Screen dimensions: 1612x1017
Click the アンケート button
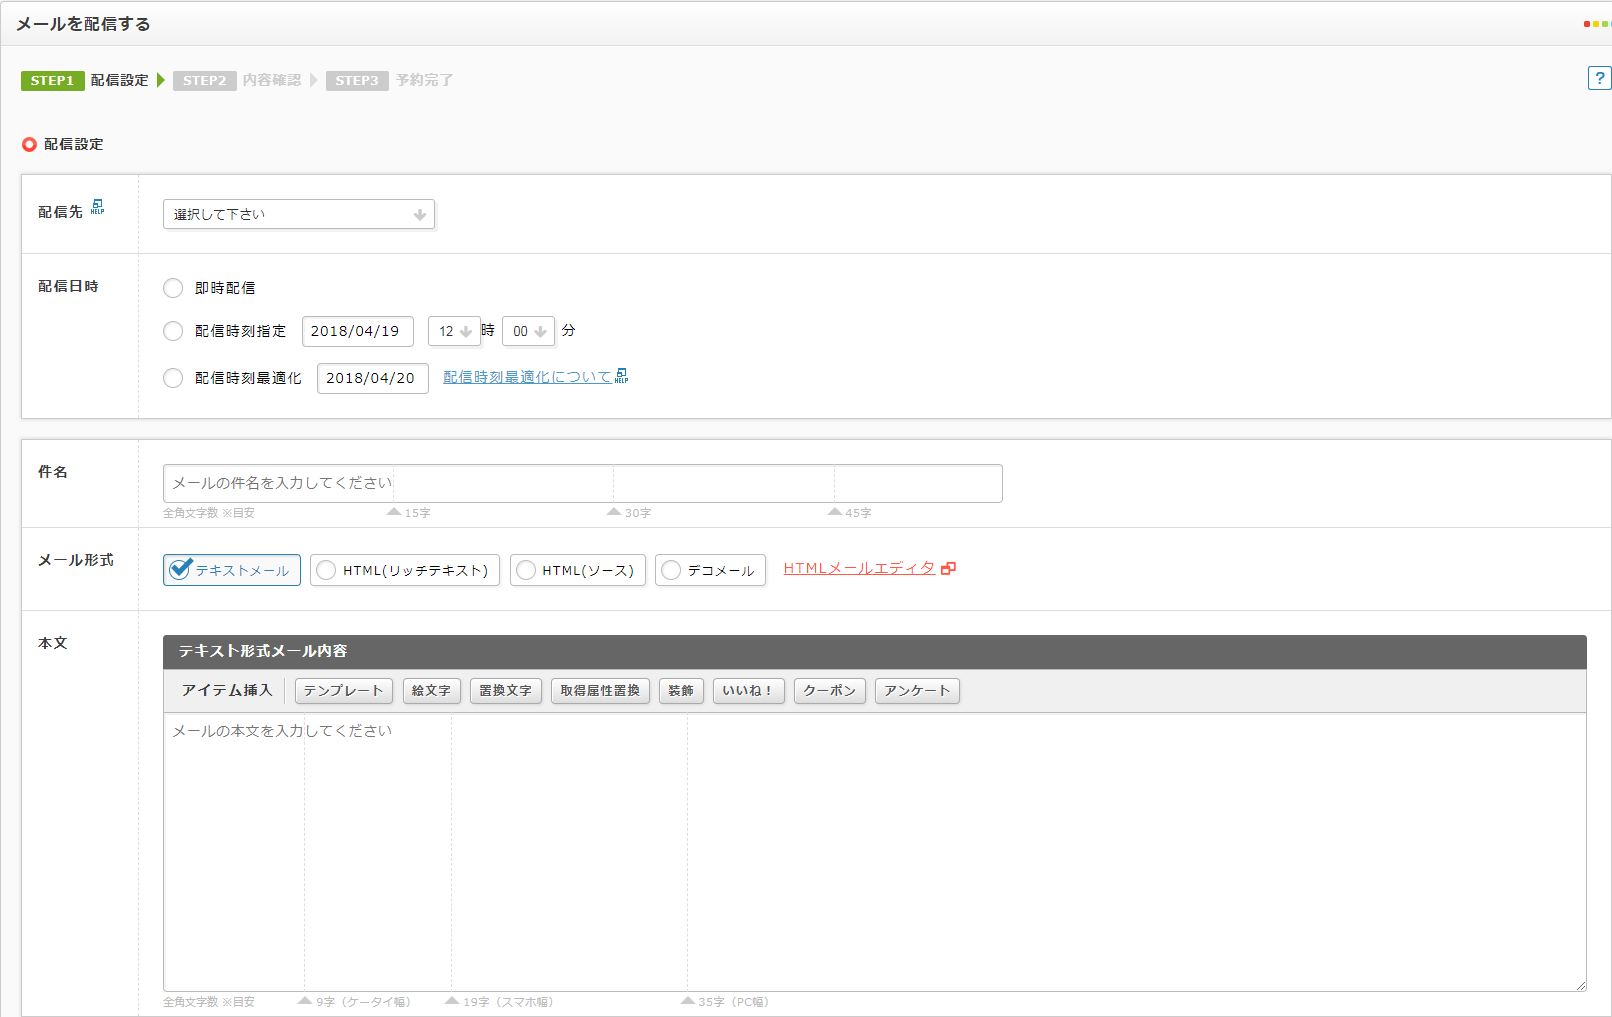pyautogui.click(x=917, y=691)
